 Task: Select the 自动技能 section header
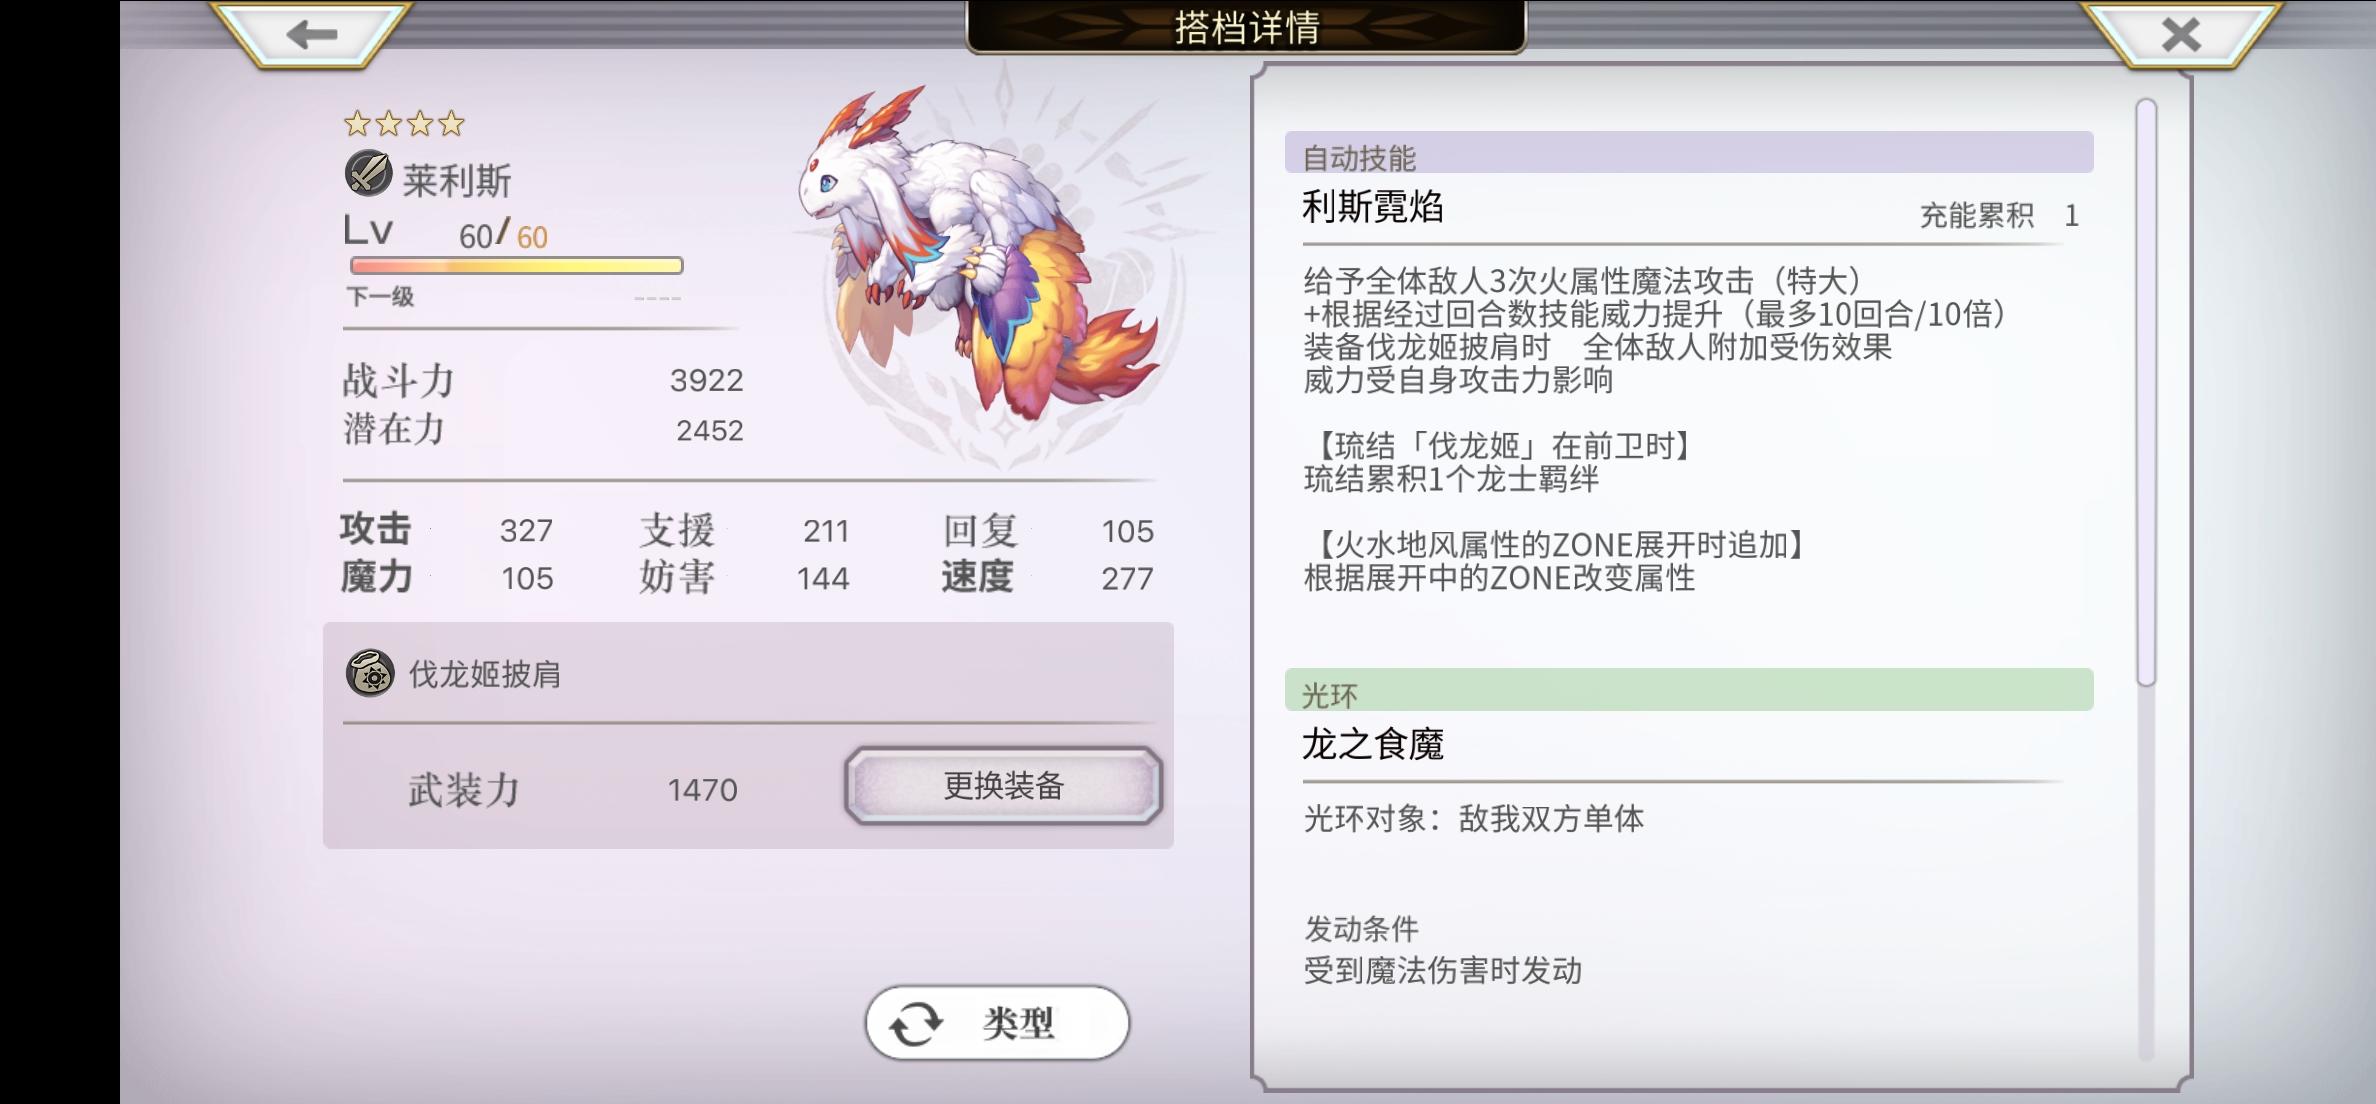click(x=1689, y=153)
